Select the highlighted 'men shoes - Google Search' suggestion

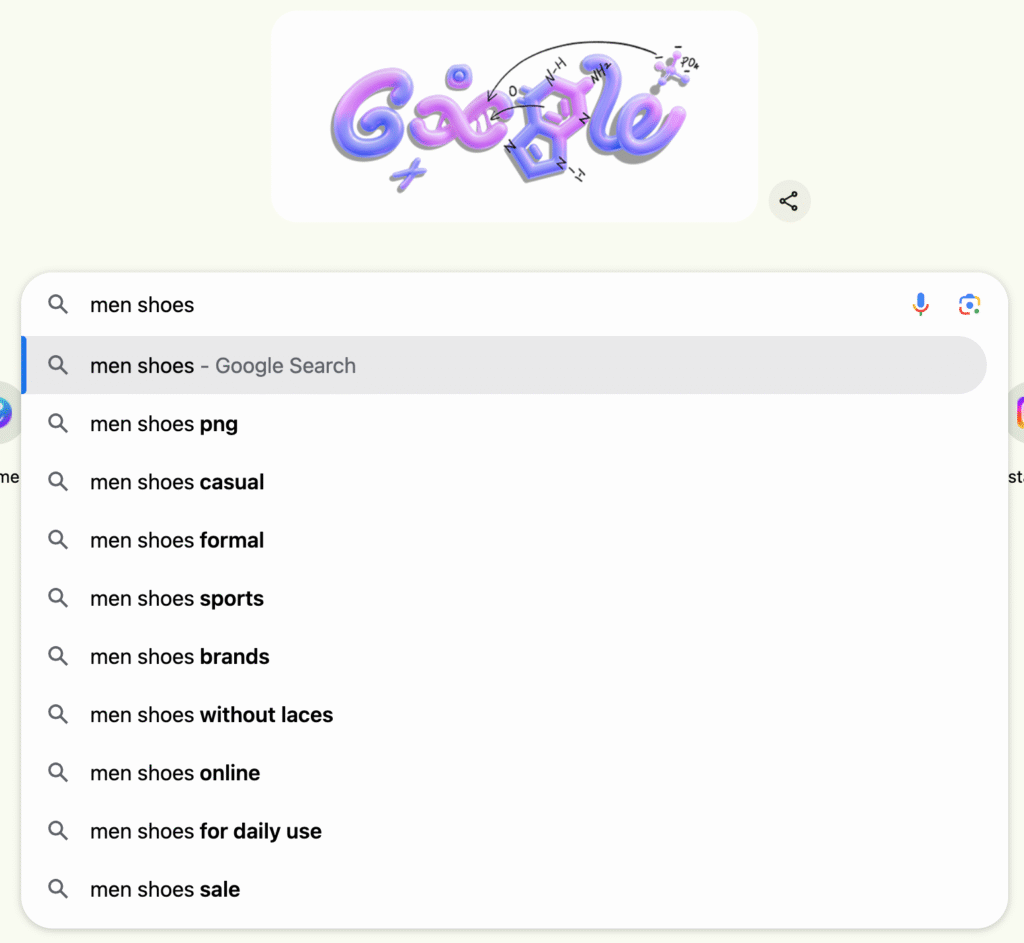coord(222,365)
